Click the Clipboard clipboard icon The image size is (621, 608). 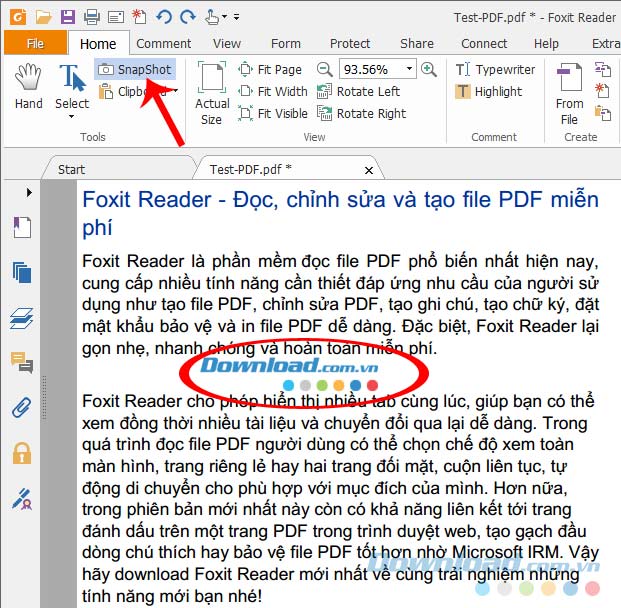[106, 91]
